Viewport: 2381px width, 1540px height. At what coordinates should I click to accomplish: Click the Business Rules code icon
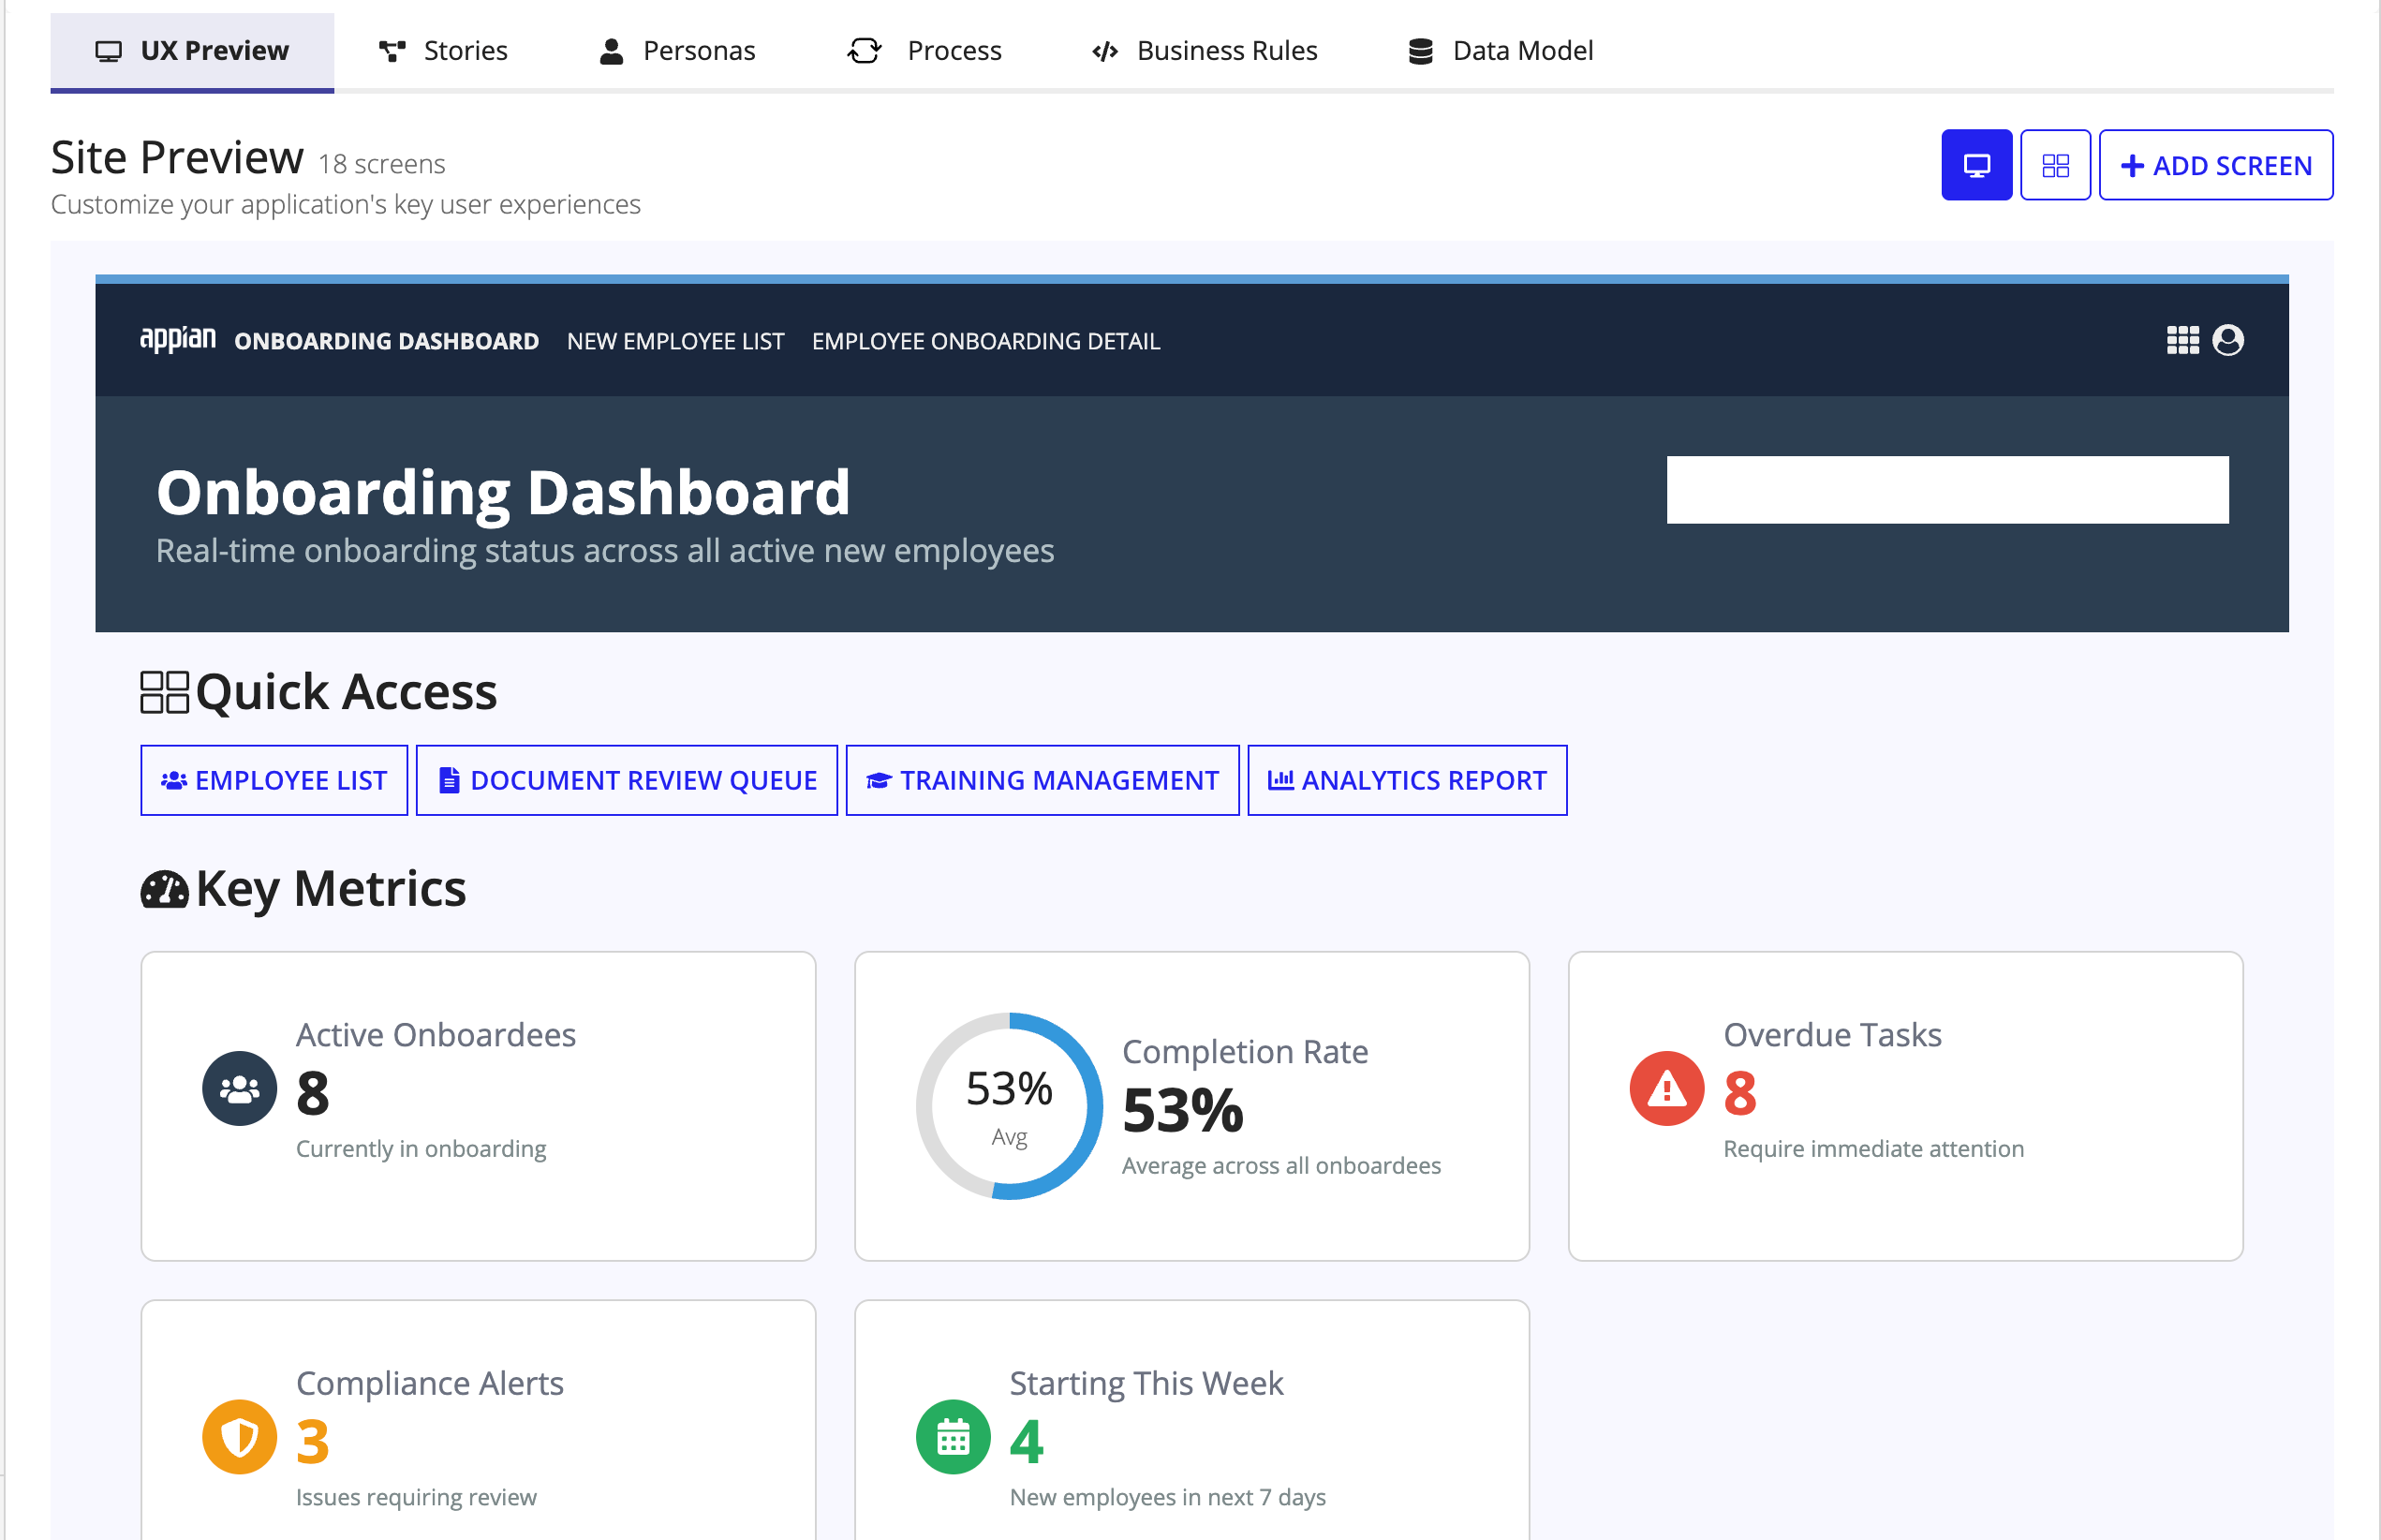tap(1104, 51)
